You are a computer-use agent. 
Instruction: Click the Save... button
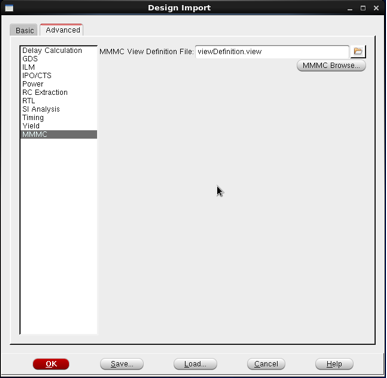(122, 364)
